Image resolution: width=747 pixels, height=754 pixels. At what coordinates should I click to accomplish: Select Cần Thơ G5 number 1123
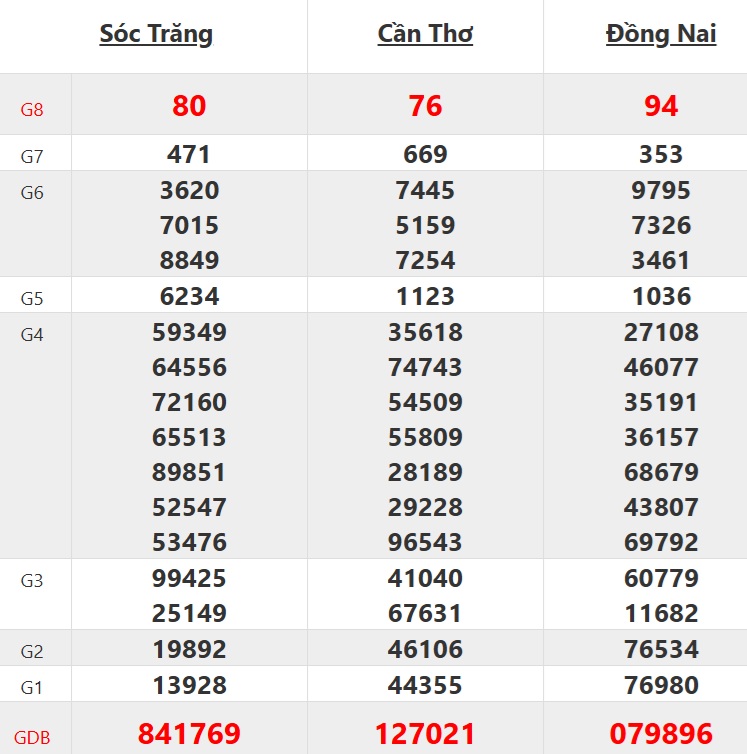[x=425, y=296]
